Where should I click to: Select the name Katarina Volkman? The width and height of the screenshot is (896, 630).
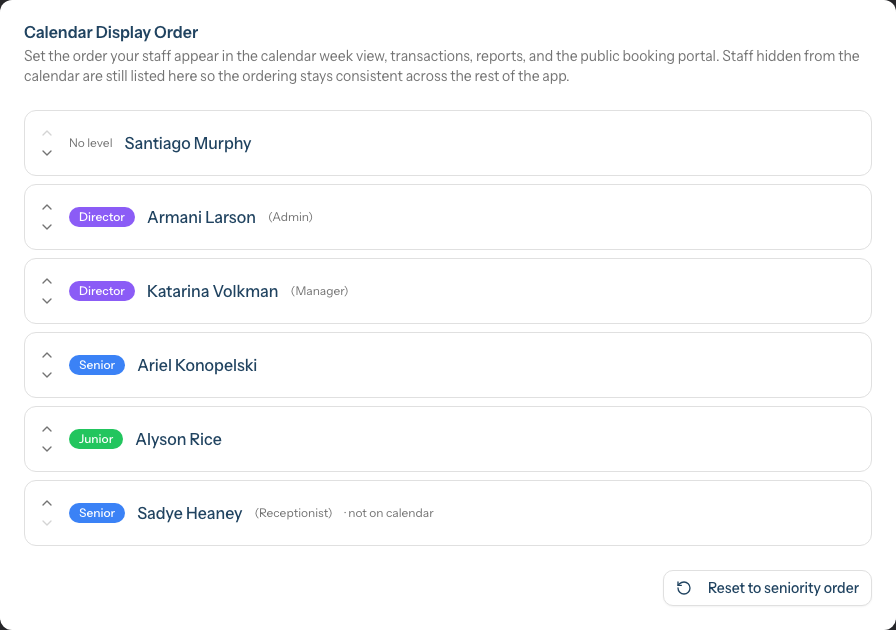point(213,291)
